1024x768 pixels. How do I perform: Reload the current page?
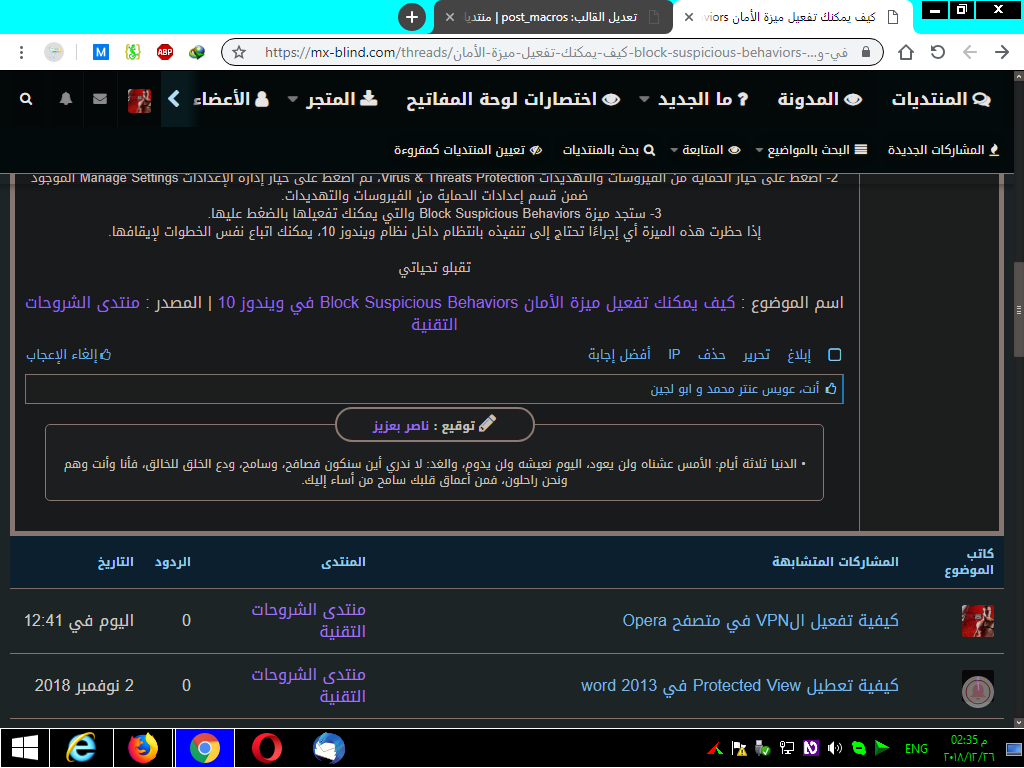click(x=938, y=52)
